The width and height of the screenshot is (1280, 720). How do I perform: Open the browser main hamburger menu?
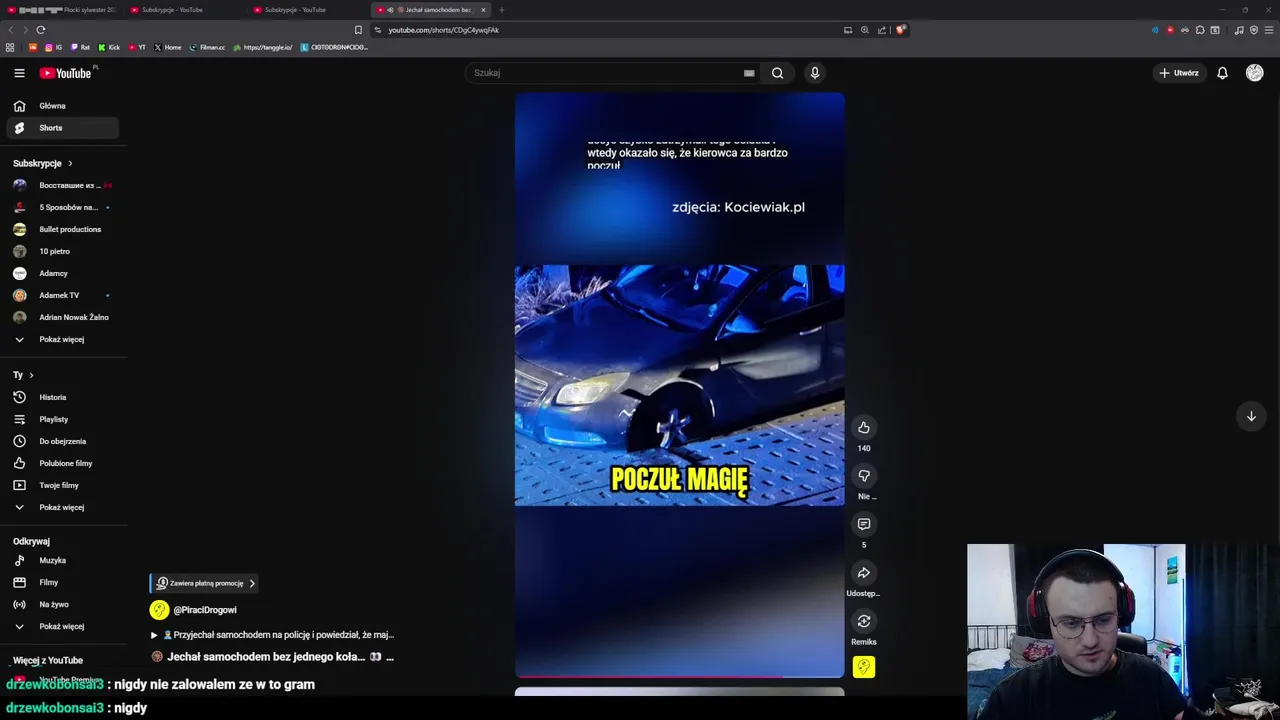click(x=1268, y=30)
